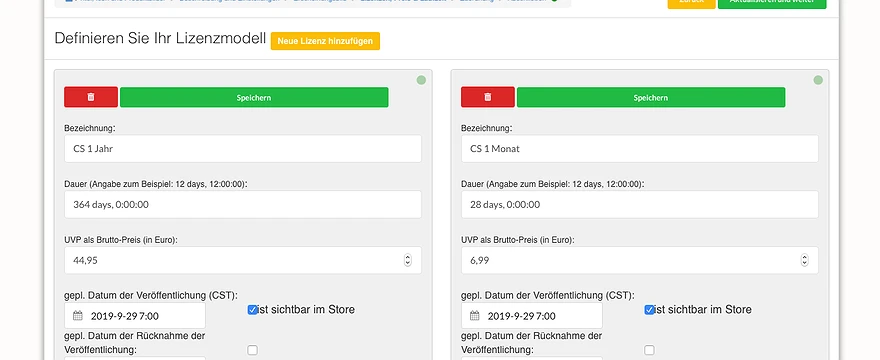Uncheck 'ist sichtbar im Store' for CS 1 Monat
Screen dimensions: 880x360
[649, 309]
